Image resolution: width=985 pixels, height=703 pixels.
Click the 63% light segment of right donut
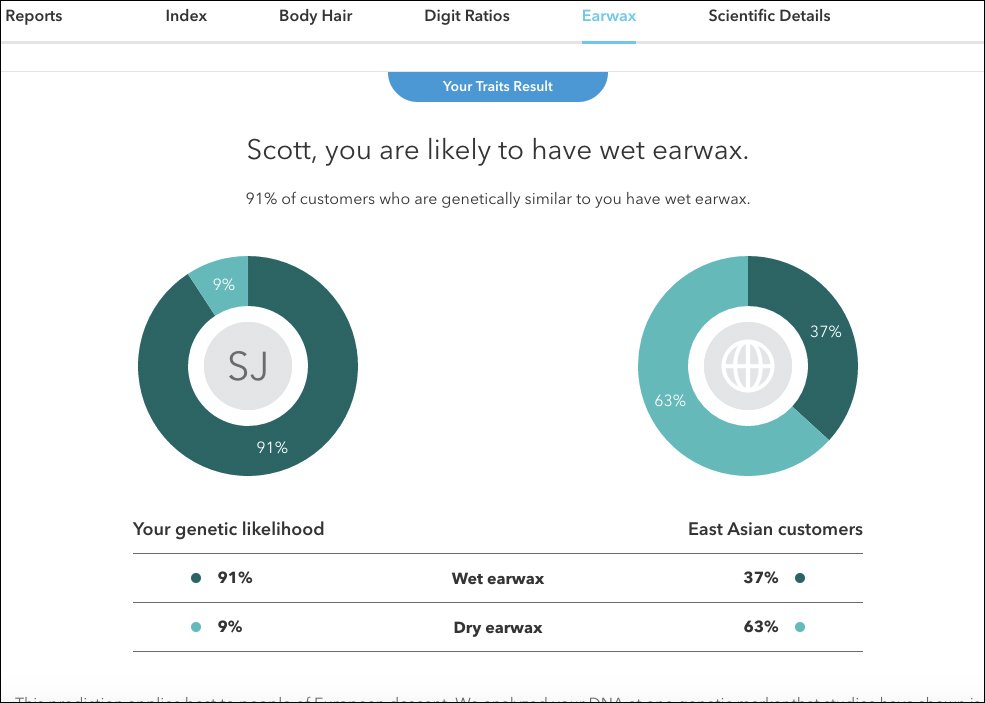[670, 400]
